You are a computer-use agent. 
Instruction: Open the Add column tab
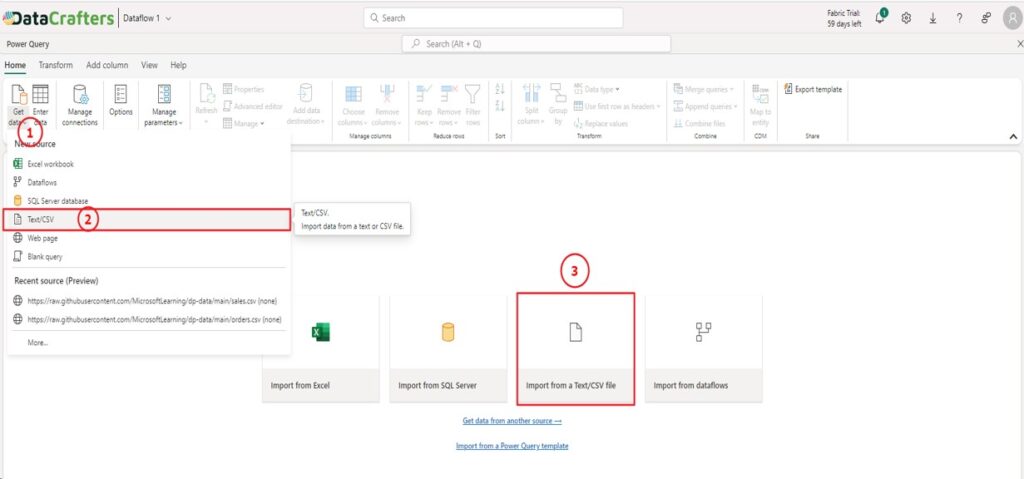pos(107,65)
